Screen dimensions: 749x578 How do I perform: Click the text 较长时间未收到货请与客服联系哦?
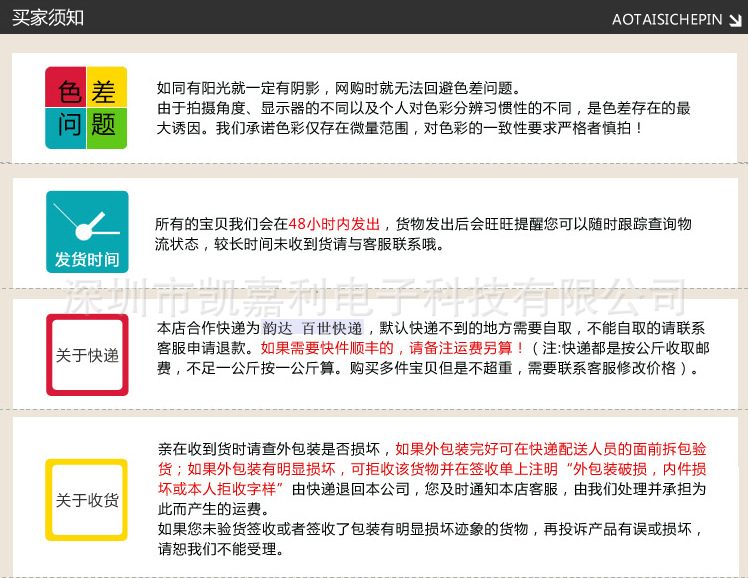(x=329, y=245)
